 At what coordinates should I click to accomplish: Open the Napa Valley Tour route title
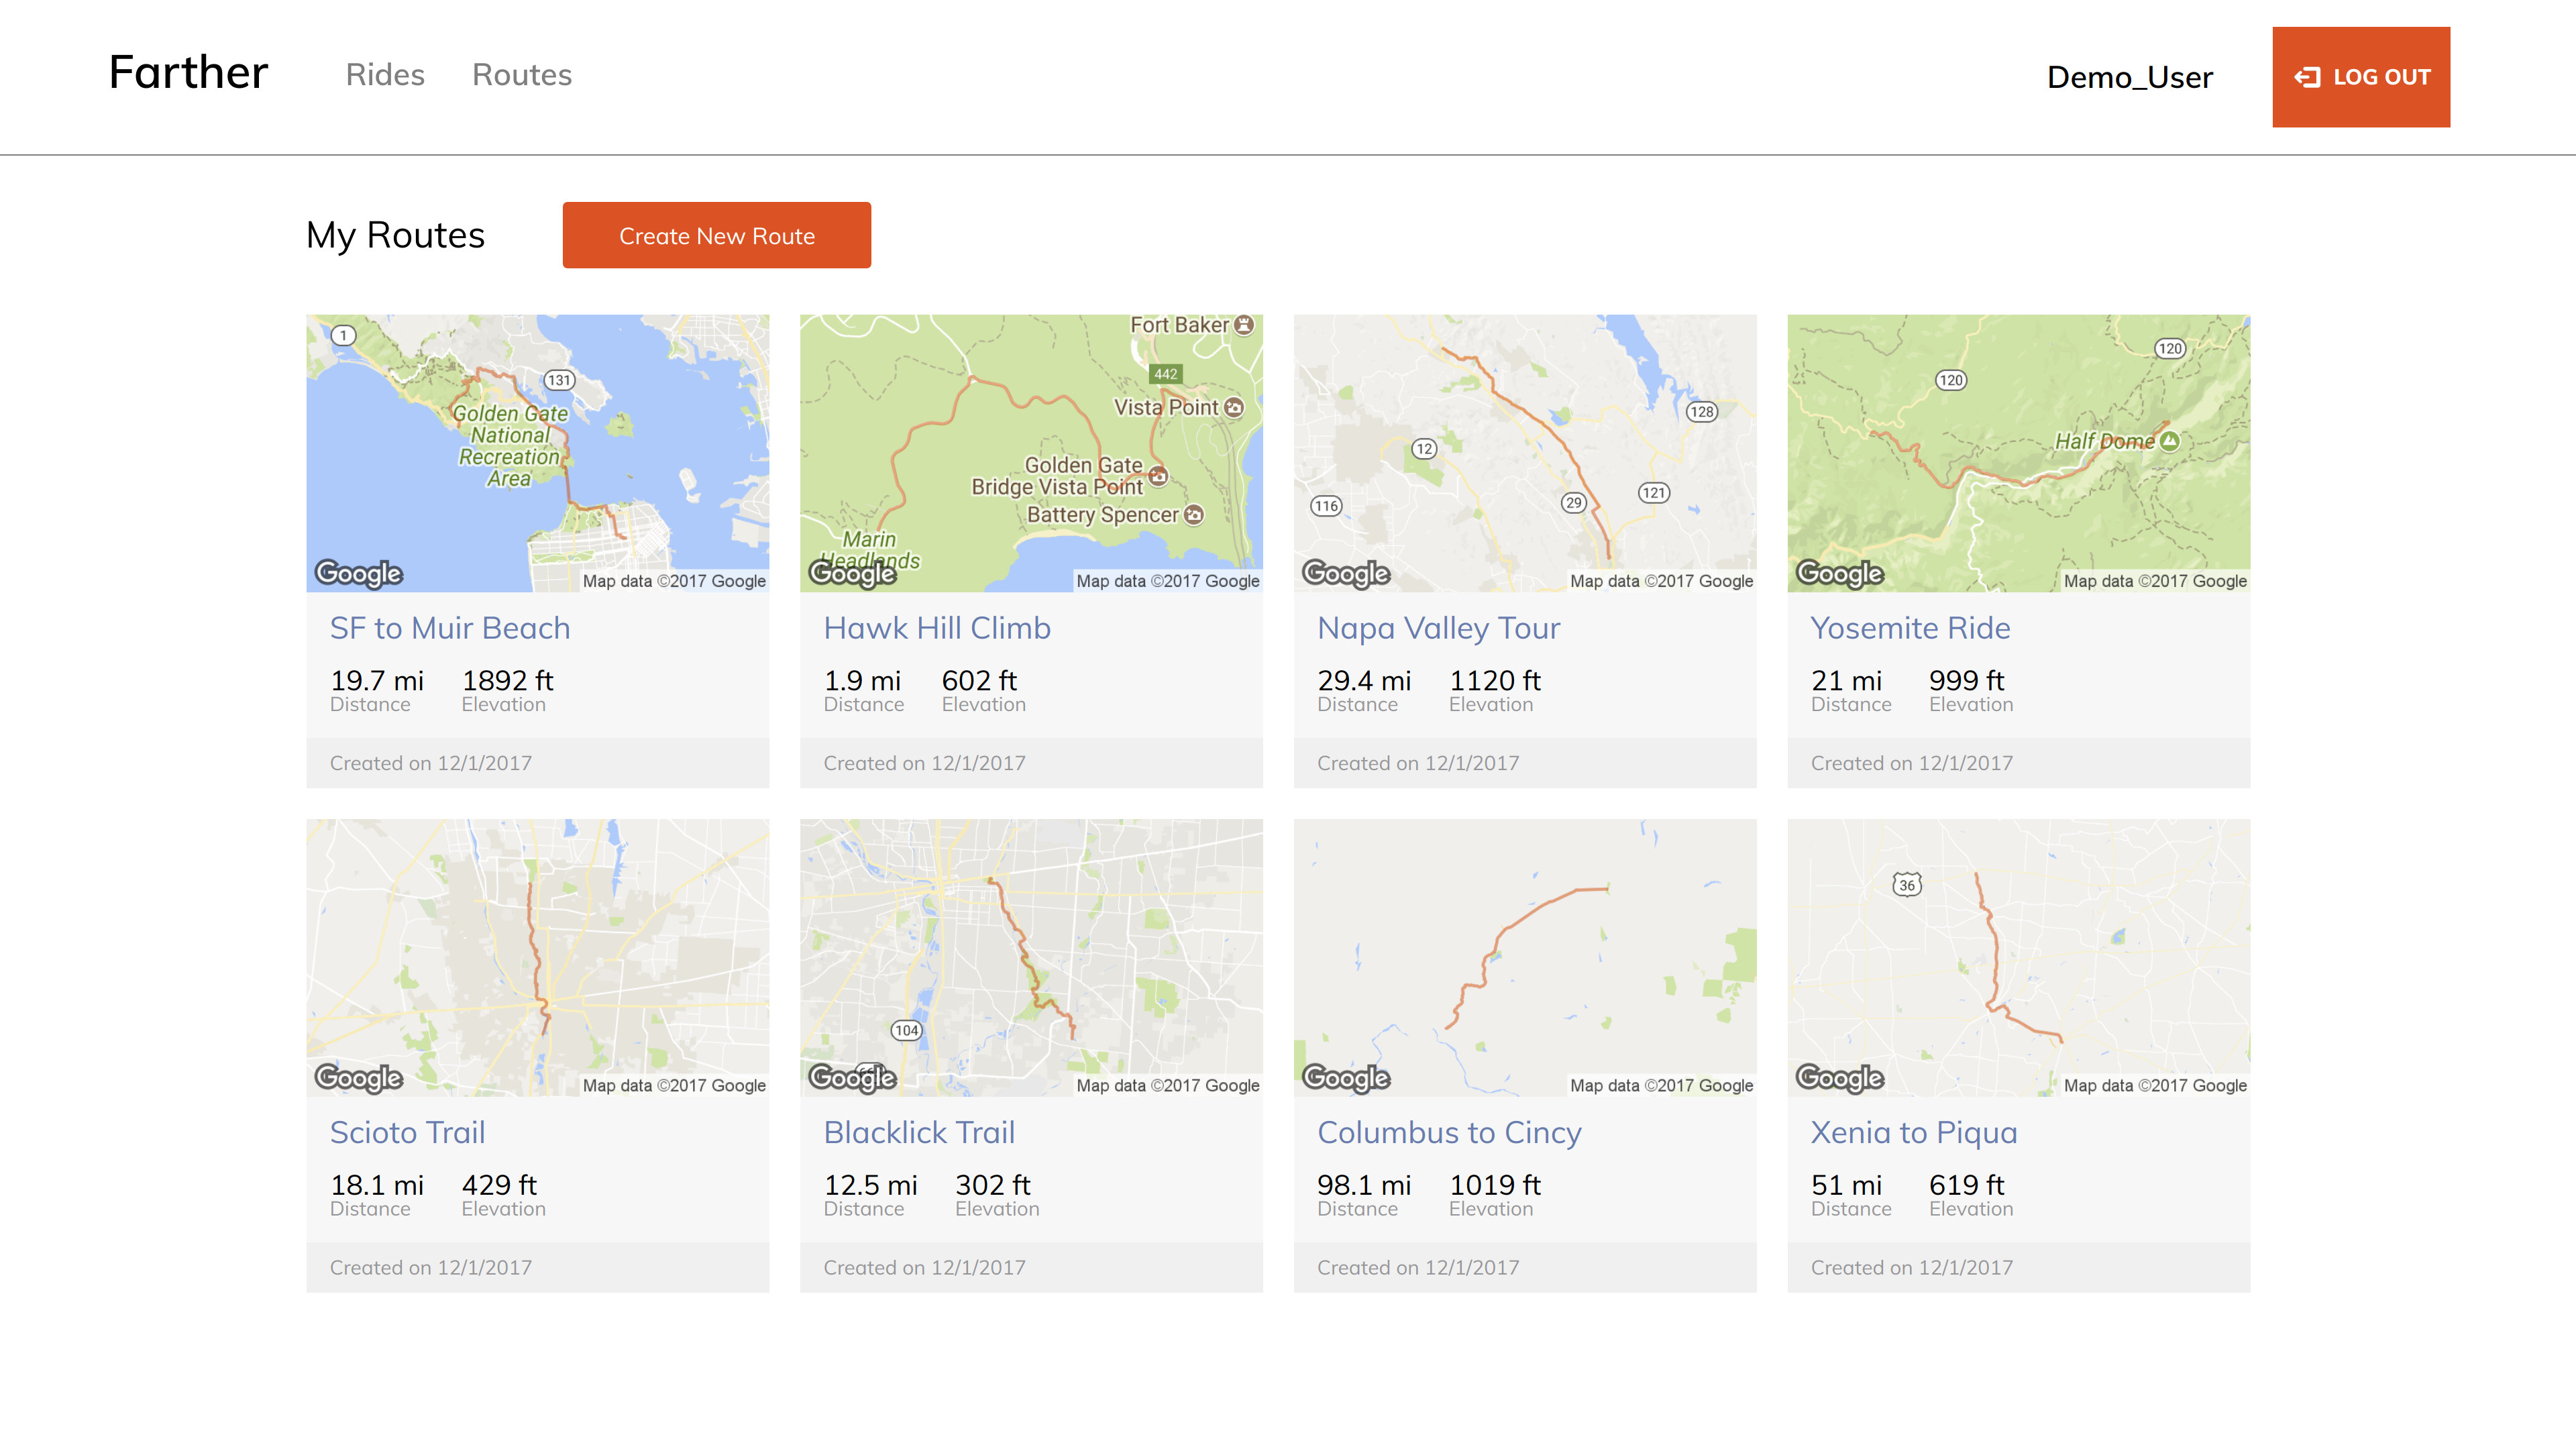click(x=1437, y=628)
